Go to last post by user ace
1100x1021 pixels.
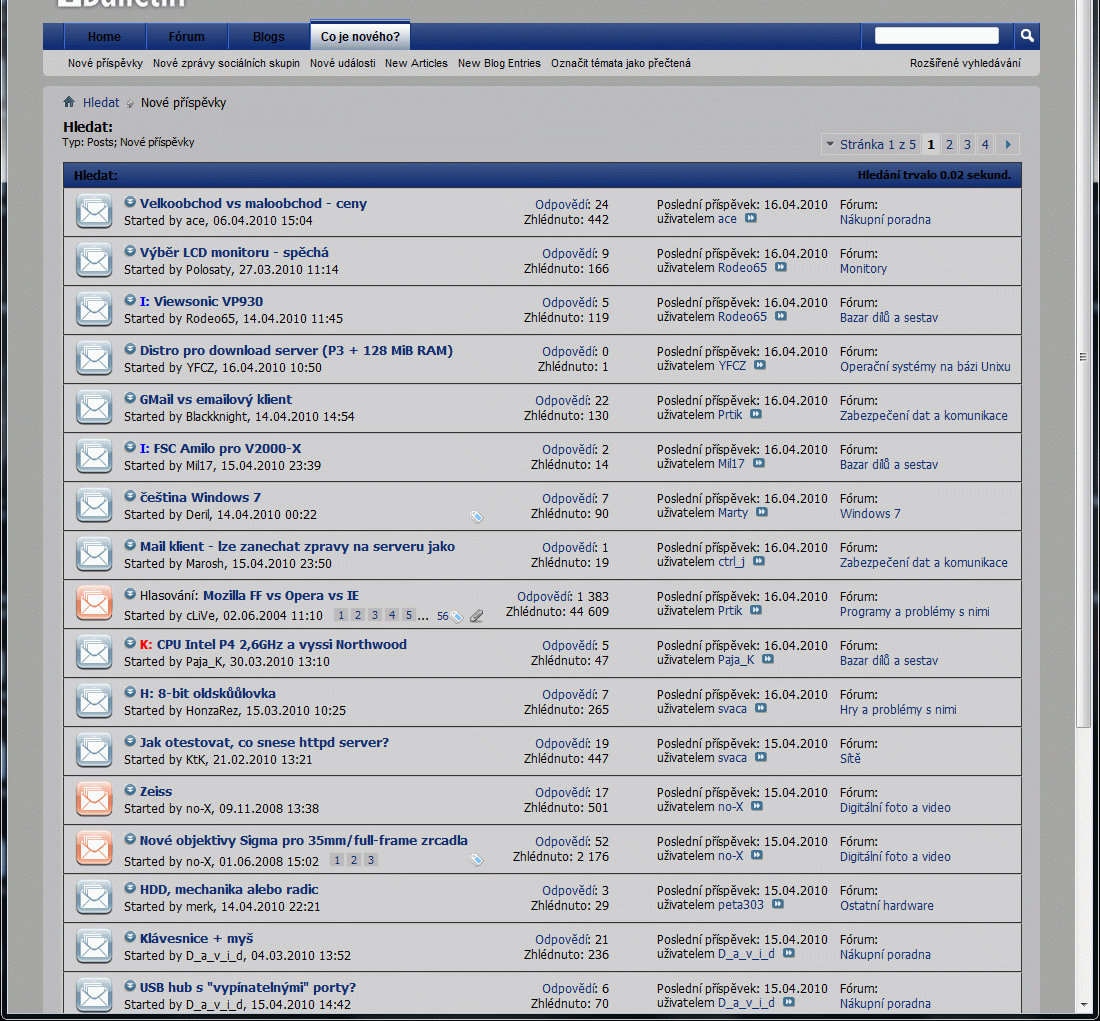(x=751, y=219)
